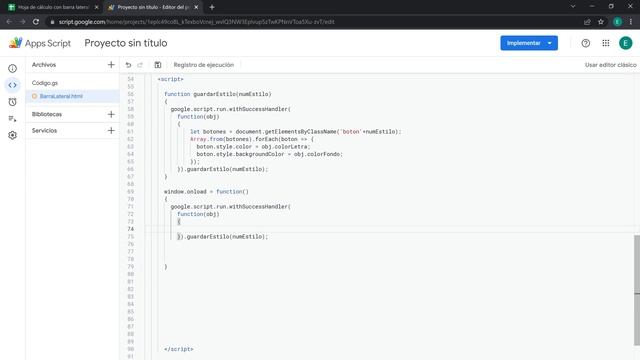This screenshot has width=640, height=360.
Task: Click the Archivos section header
Action: pyautogui.click(x=44, y=64)
